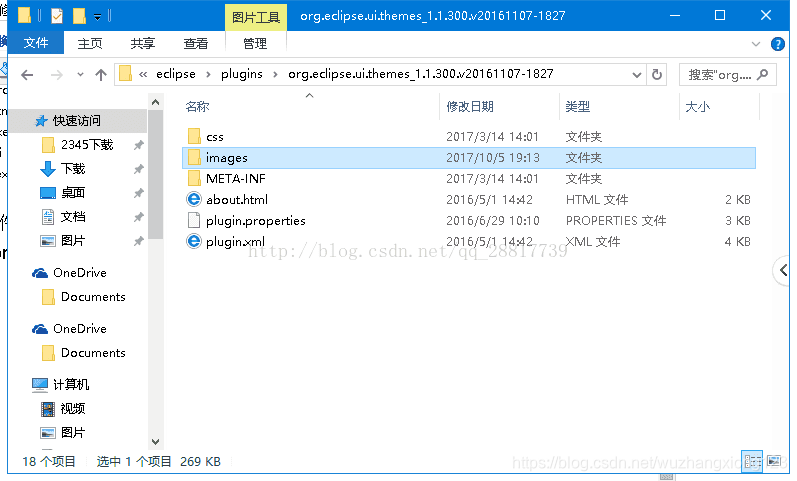The width and height of the screenshot is (797, 481).
Task: Select the plugin.xml file icon
Action: pyautogui.click(x=194, y=241)
